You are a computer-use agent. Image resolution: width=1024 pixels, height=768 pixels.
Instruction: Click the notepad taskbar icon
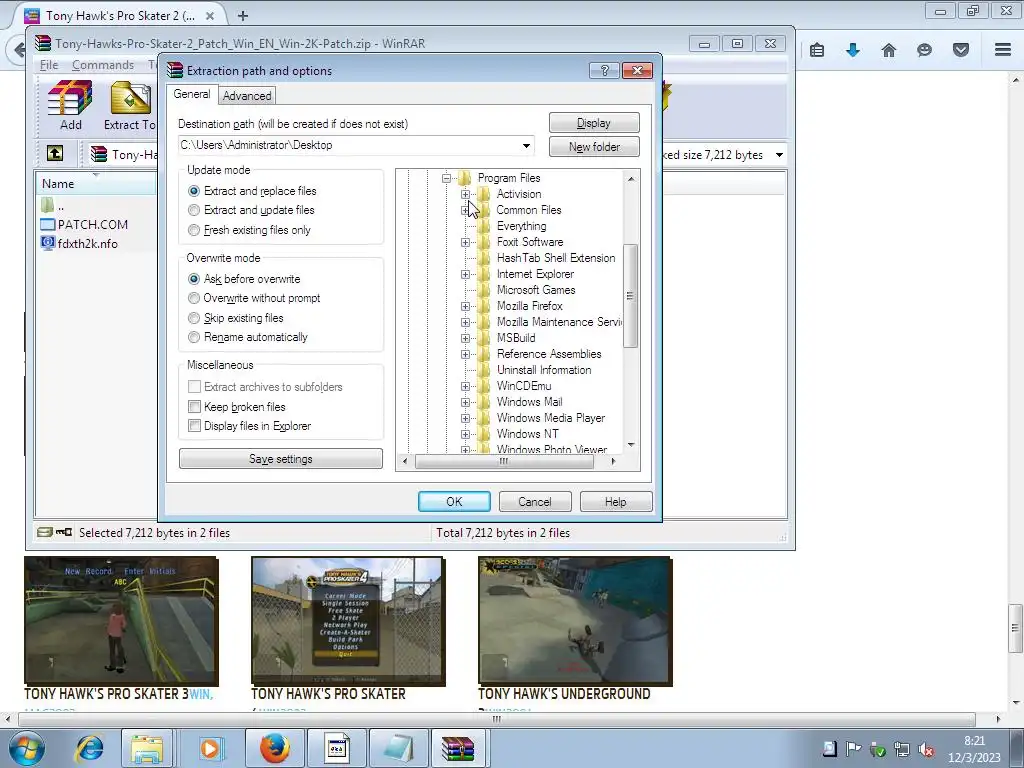pyautogui.click(x=398, y=748)
